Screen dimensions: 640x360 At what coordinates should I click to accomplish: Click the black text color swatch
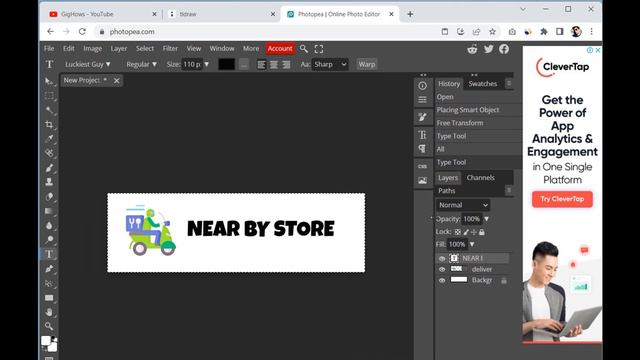[227, 64]
